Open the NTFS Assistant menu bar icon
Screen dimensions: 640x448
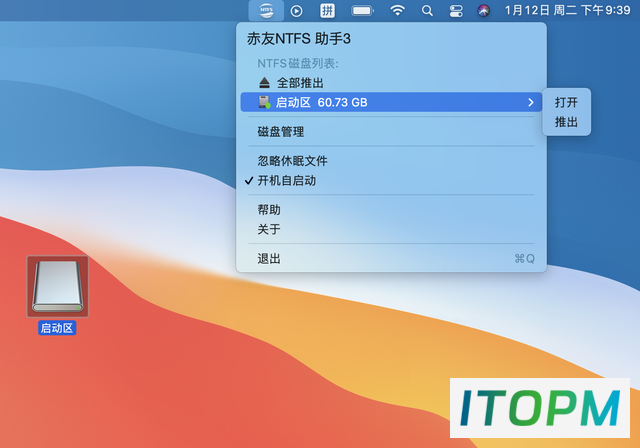tap(266, 11)
